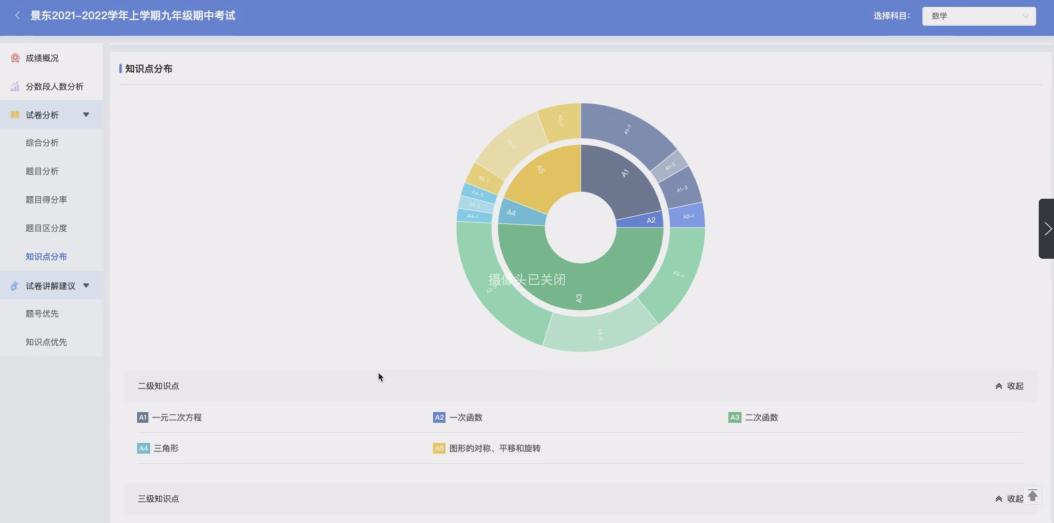Select 试卷讲解建议 in the sidebar
The width and height of the screenshot is (1054, 523).
coord(50,286)
